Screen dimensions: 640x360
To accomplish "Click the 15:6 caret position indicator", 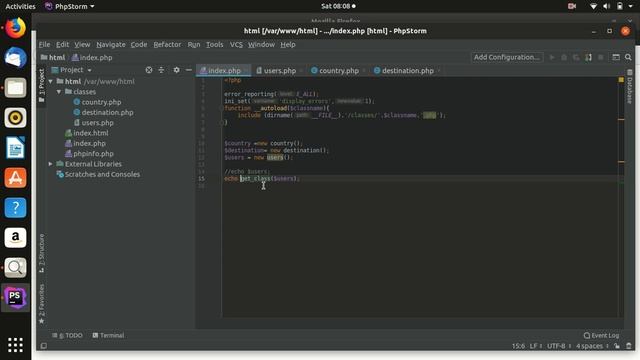I will pyautogui.click(x=518, y=346).
